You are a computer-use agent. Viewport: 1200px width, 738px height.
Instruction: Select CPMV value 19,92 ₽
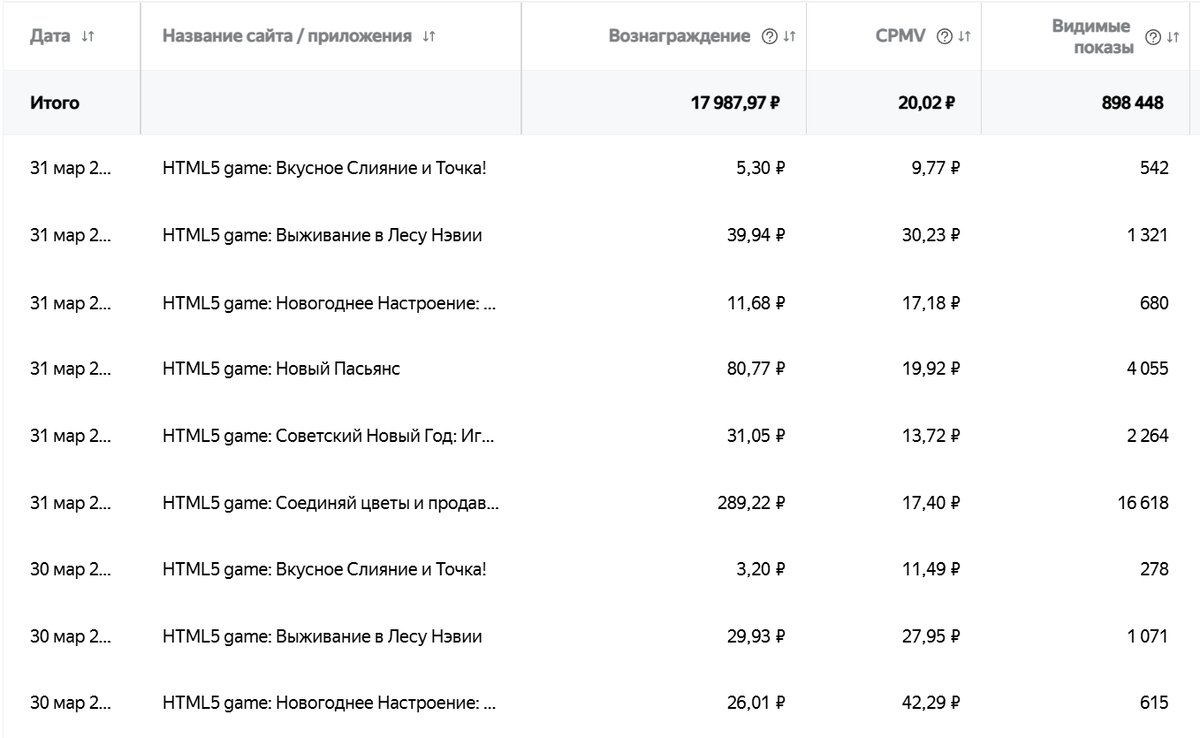point(932,369)
